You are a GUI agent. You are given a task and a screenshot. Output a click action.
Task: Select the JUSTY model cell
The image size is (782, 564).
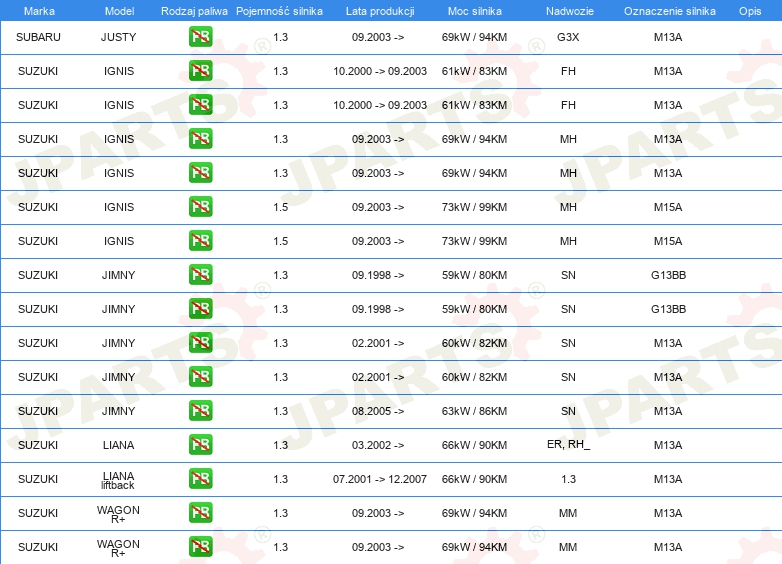118,37
